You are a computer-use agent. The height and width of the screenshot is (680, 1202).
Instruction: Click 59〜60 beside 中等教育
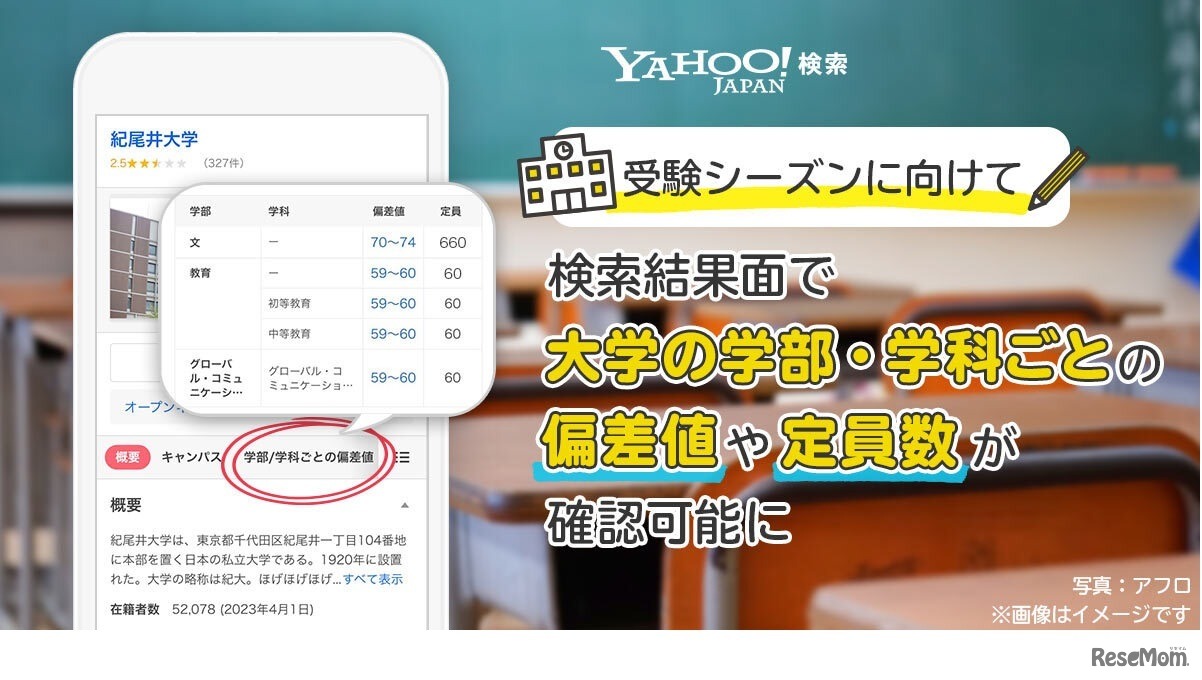tap(392, 332)
